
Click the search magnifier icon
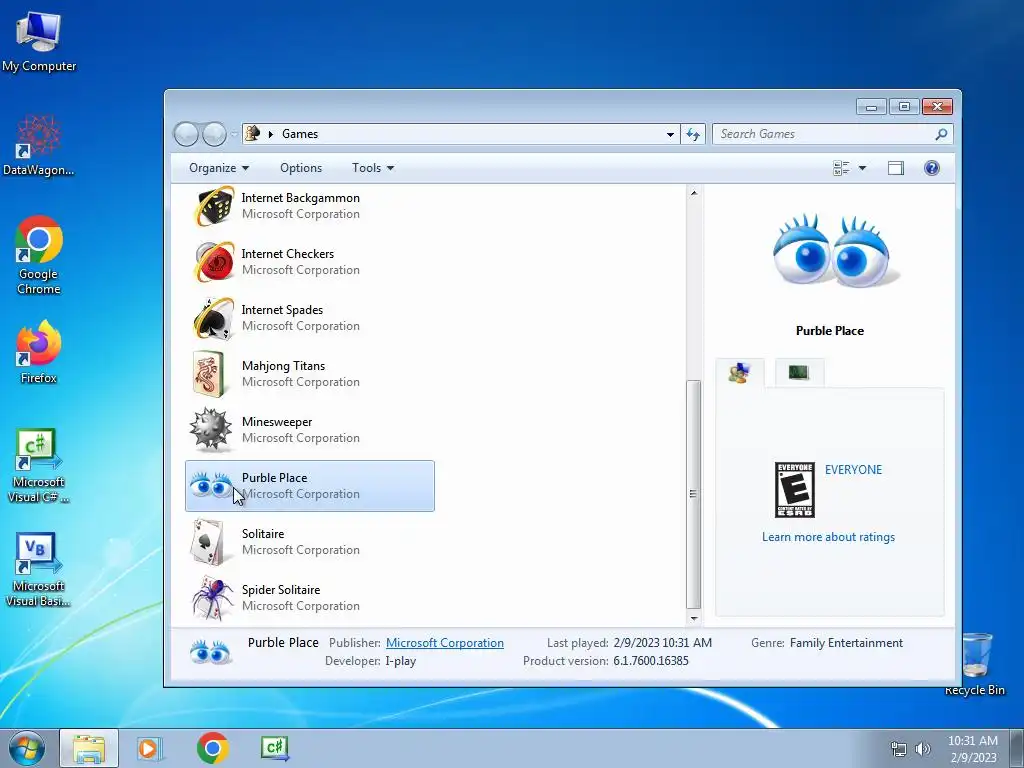point(940,134)
